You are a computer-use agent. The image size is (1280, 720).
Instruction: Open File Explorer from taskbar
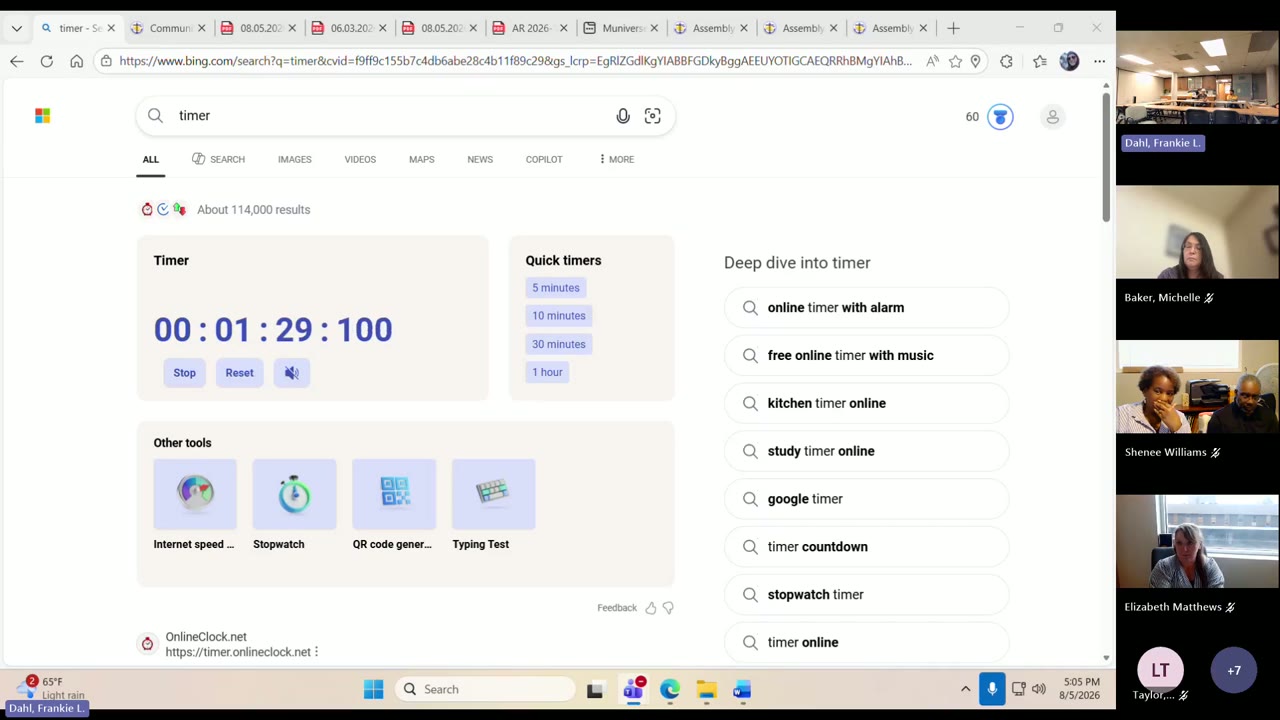point(706,689)
